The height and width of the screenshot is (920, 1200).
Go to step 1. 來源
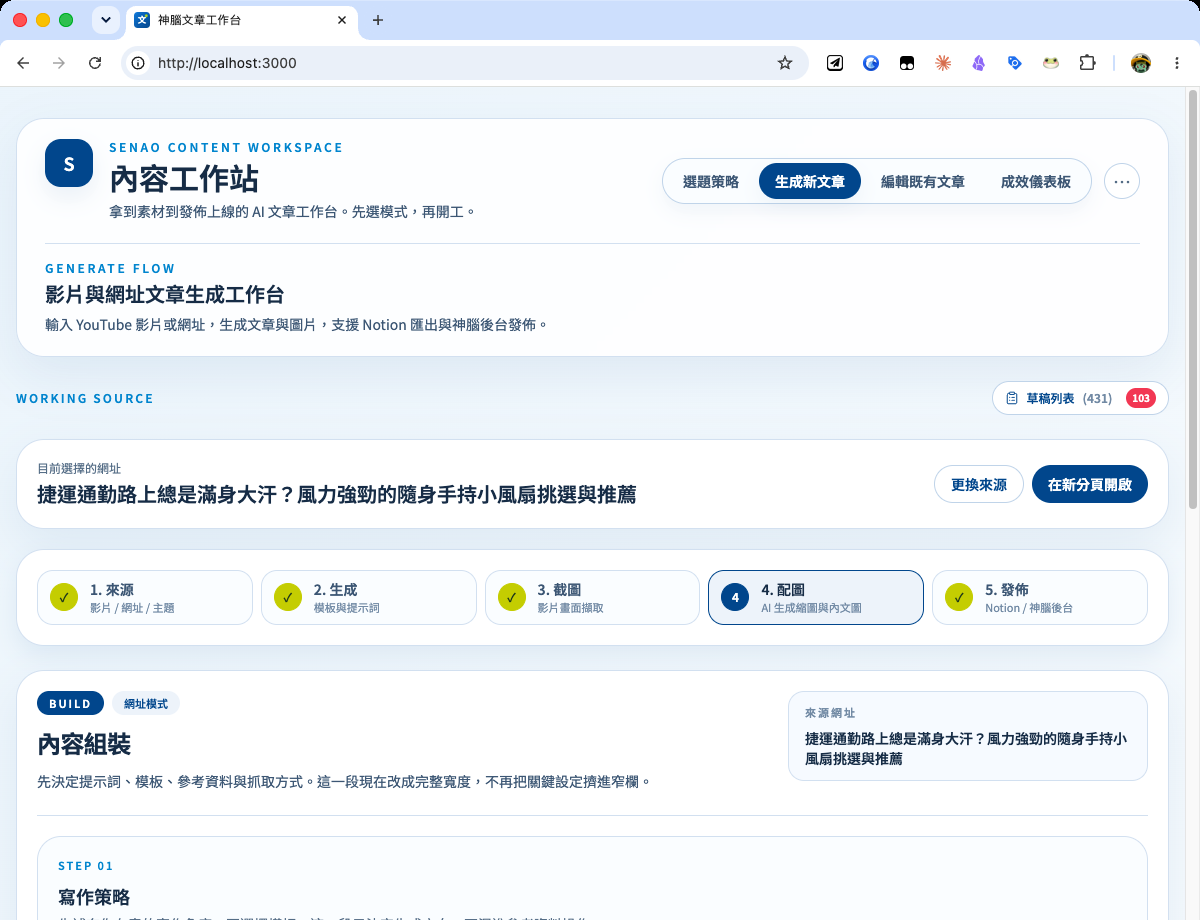click(145, 597)
